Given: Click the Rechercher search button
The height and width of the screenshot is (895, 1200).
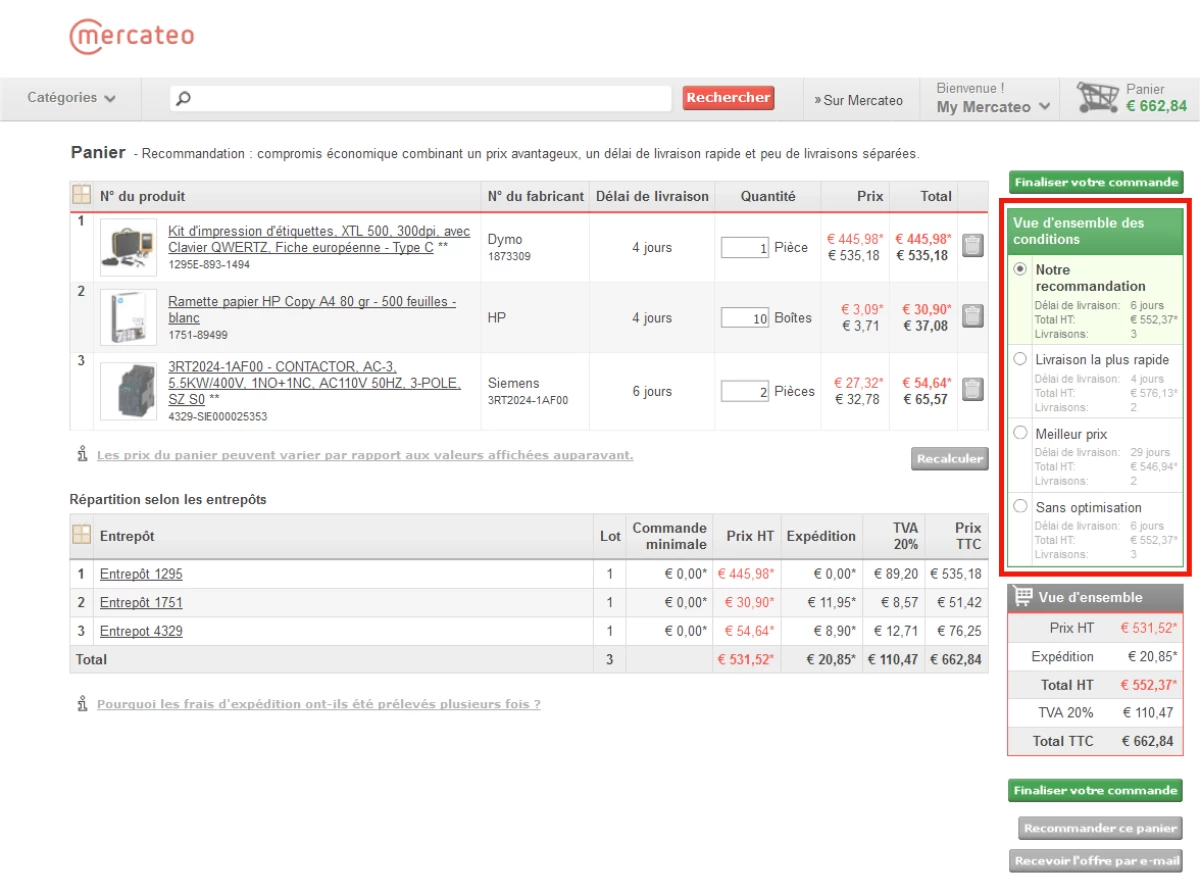Looking at the screenshot, I should coord(728,98).
